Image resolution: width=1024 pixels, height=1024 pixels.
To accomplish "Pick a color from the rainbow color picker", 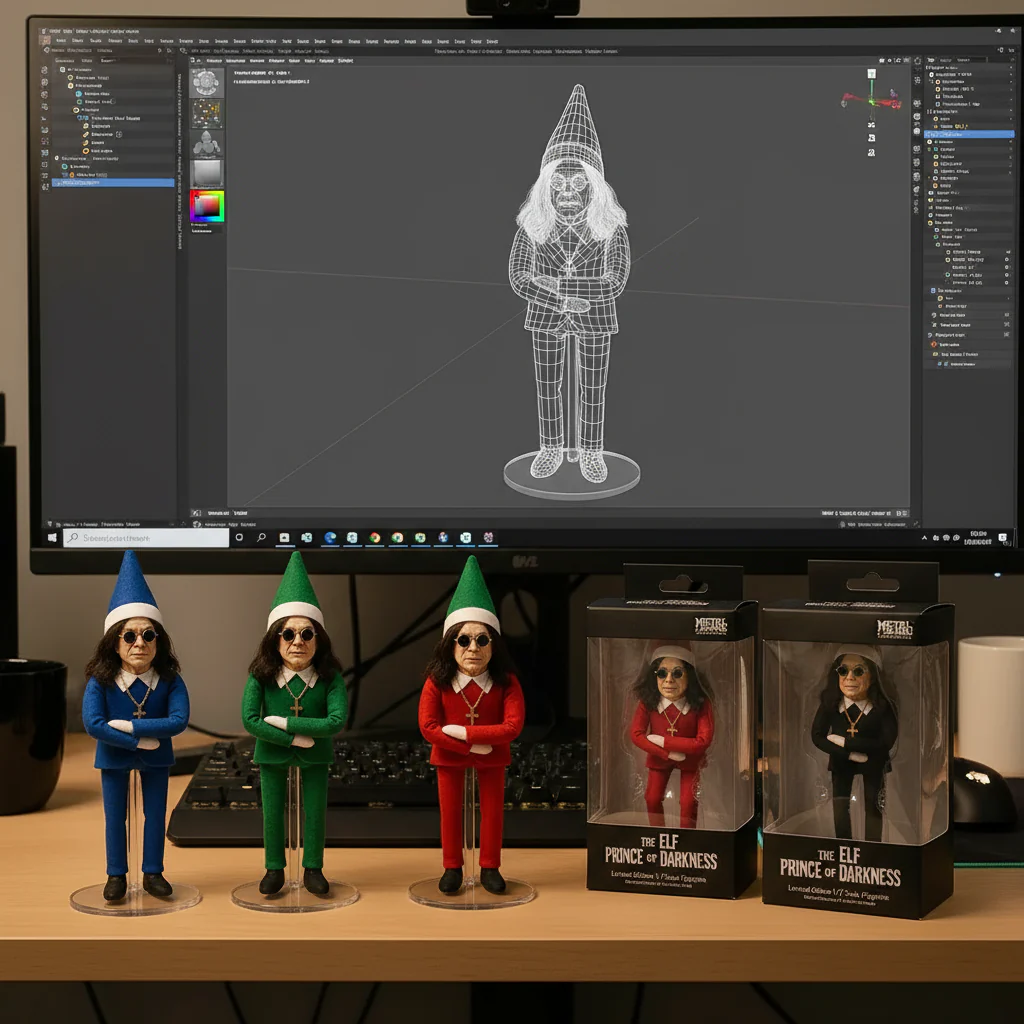I will 207,206.
